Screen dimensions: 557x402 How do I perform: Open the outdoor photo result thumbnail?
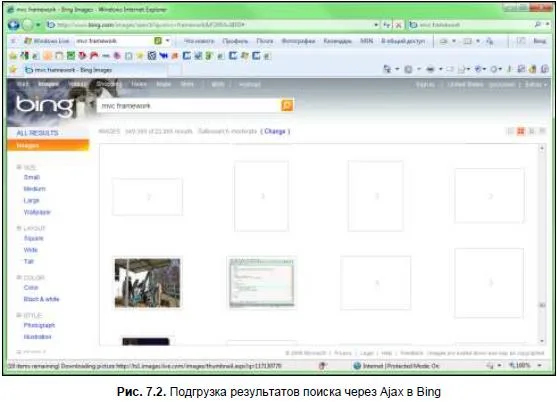(147, 283)
